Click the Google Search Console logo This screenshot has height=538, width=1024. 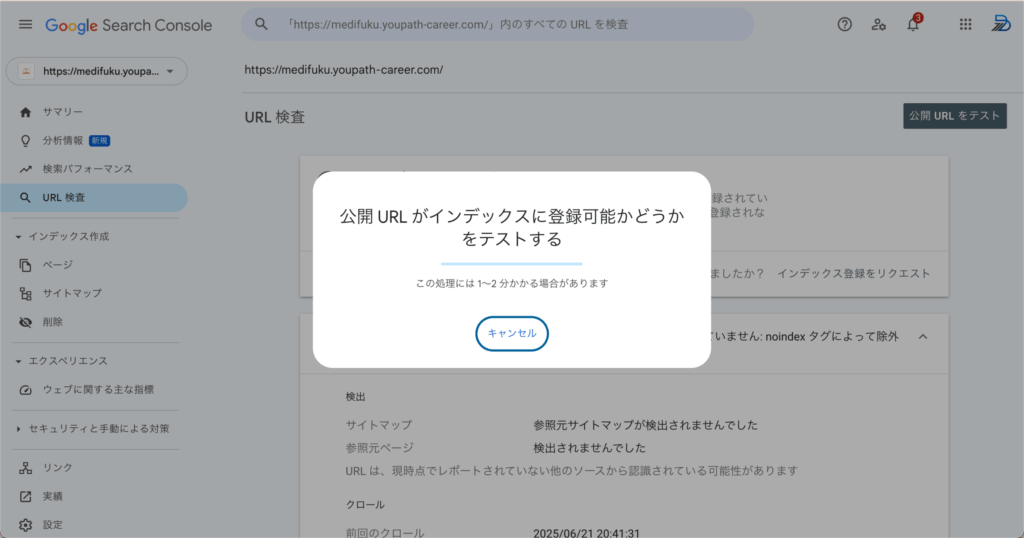(129, 25)
